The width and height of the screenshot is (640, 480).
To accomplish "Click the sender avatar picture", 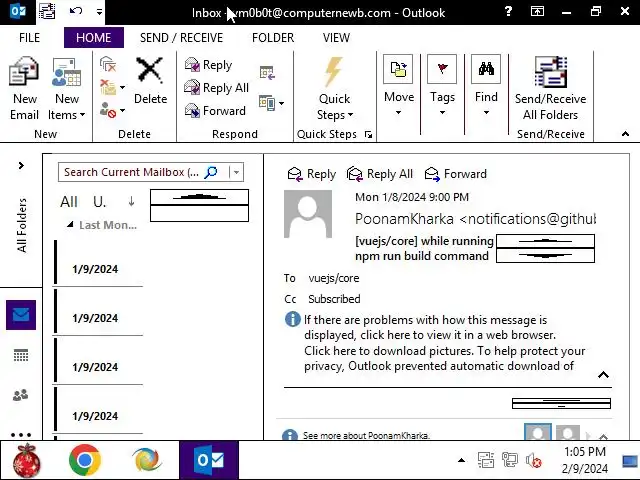I will (x=308, y=214).
